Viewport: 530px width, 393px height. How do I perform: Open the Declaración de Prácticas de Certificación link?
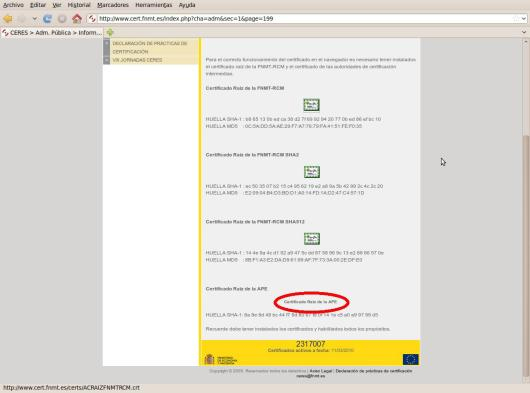(x=150, y=47)
